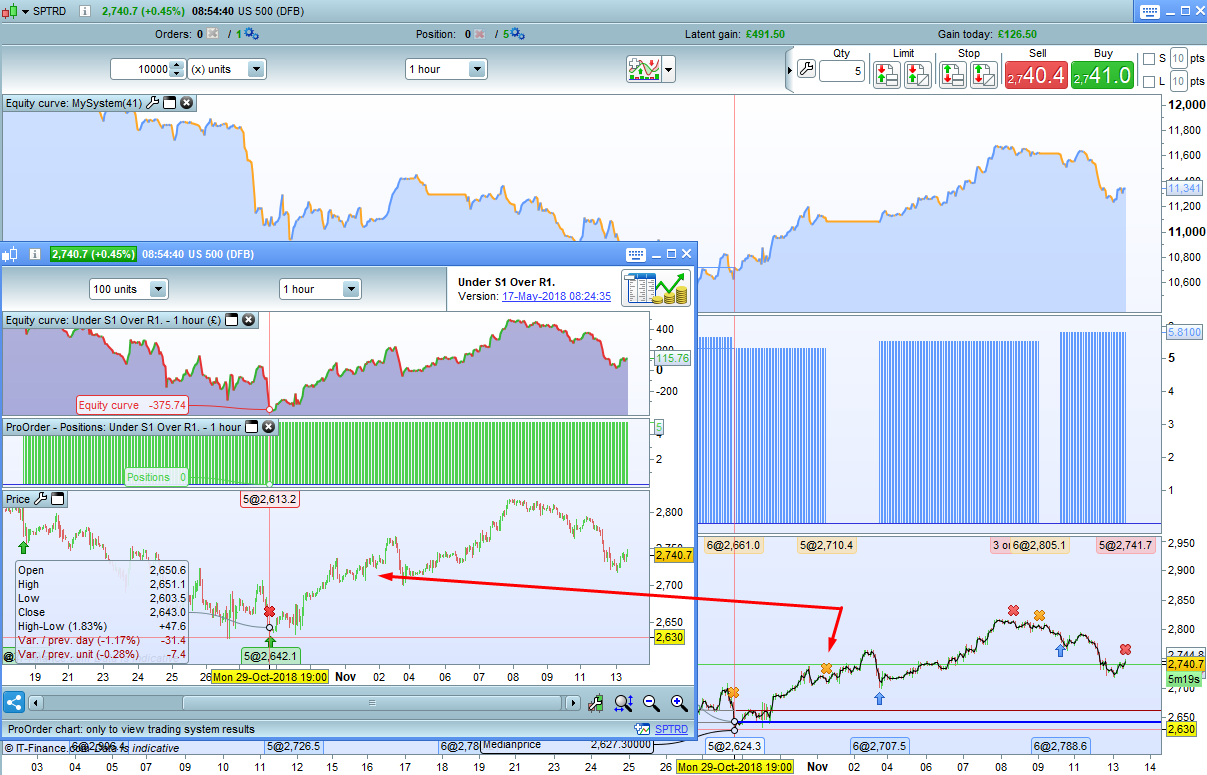Screen dimensions: 1207x775
Task: Click the 11,341 equity value label
Action: pyautogui.click(x=1186, y=188)
